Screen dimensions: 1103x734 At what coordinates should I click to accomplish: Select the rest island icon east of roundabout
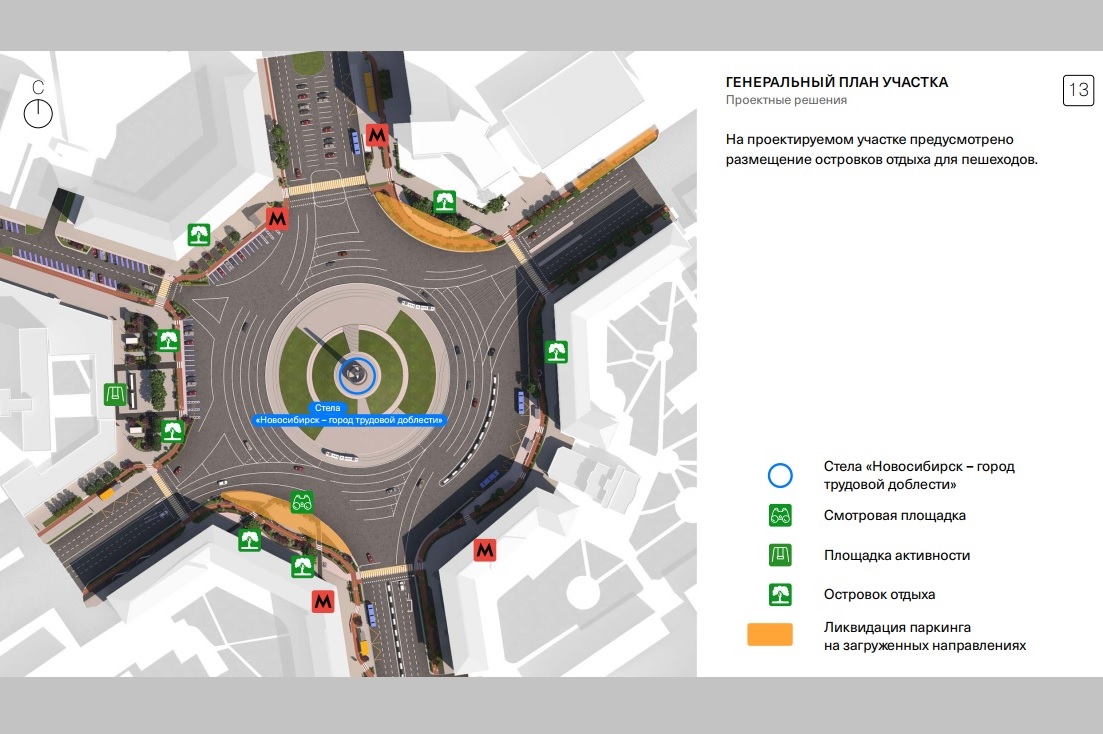point(556,352)
